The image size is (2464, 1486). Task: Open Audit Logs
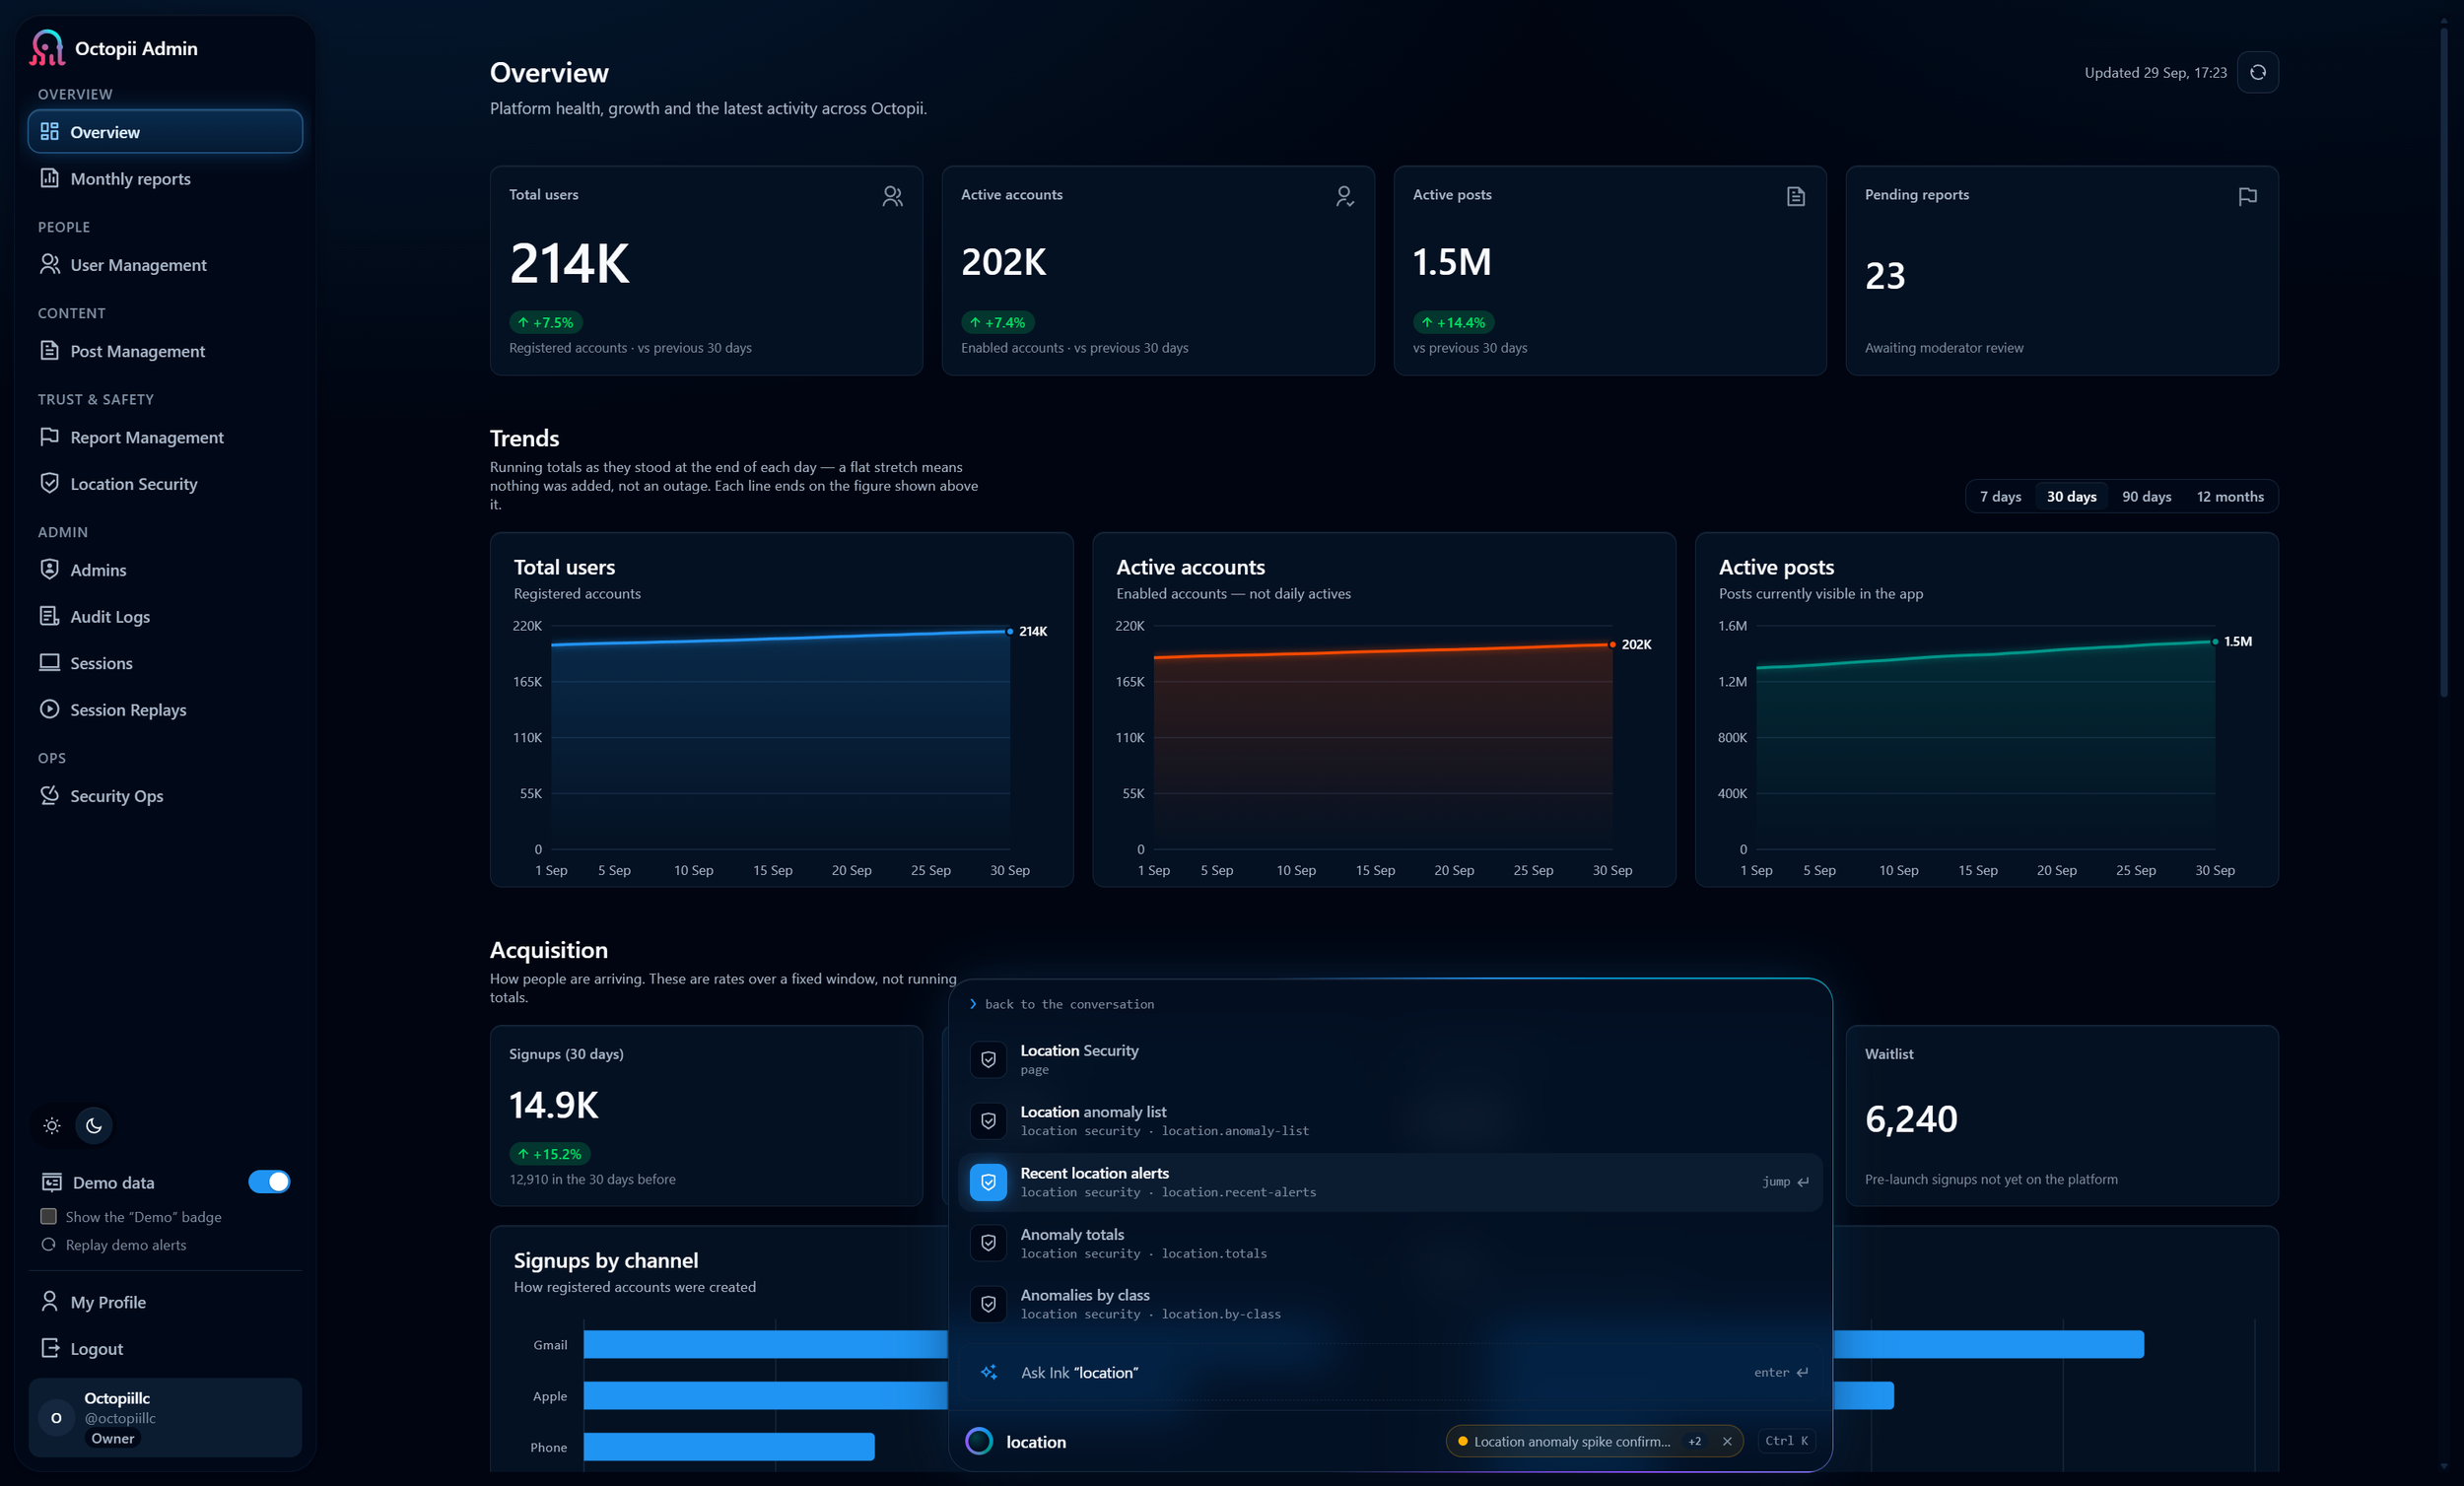click(165, 616)
